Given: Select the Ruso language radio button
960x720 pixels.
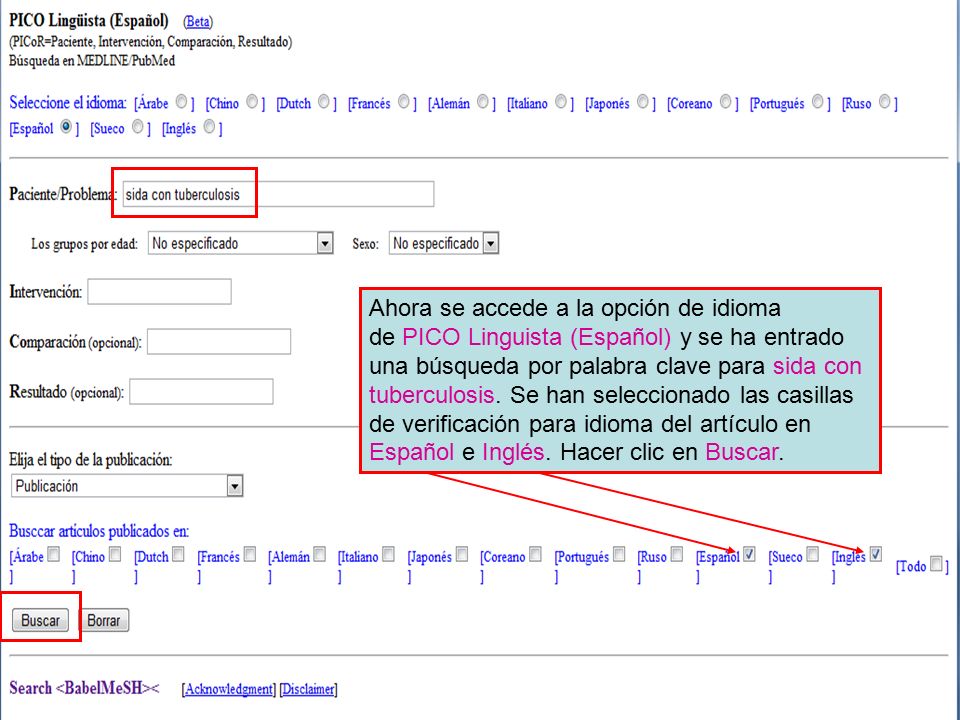Looking at the screenshot, I should [x=885, y=101].
